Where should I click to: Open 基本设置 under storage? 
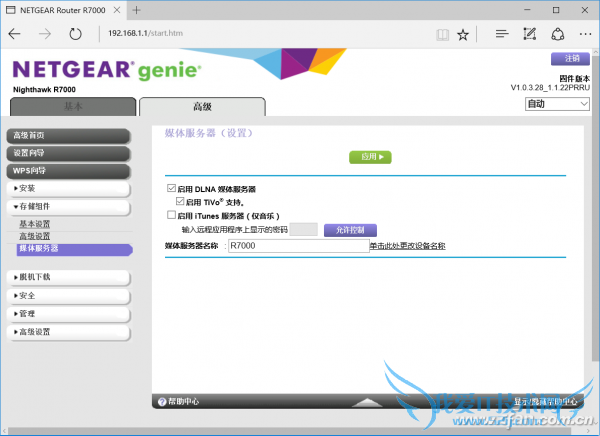pyautogui.click(x=35, y=224)
